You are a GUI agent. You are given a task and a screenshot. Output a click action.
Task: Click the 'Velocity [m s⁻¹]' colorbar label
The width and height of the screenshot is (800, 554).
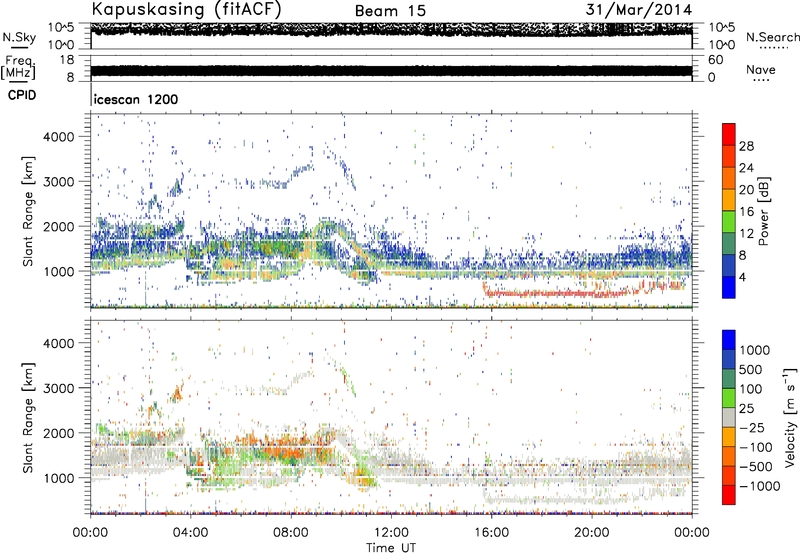tap(790, 417)
